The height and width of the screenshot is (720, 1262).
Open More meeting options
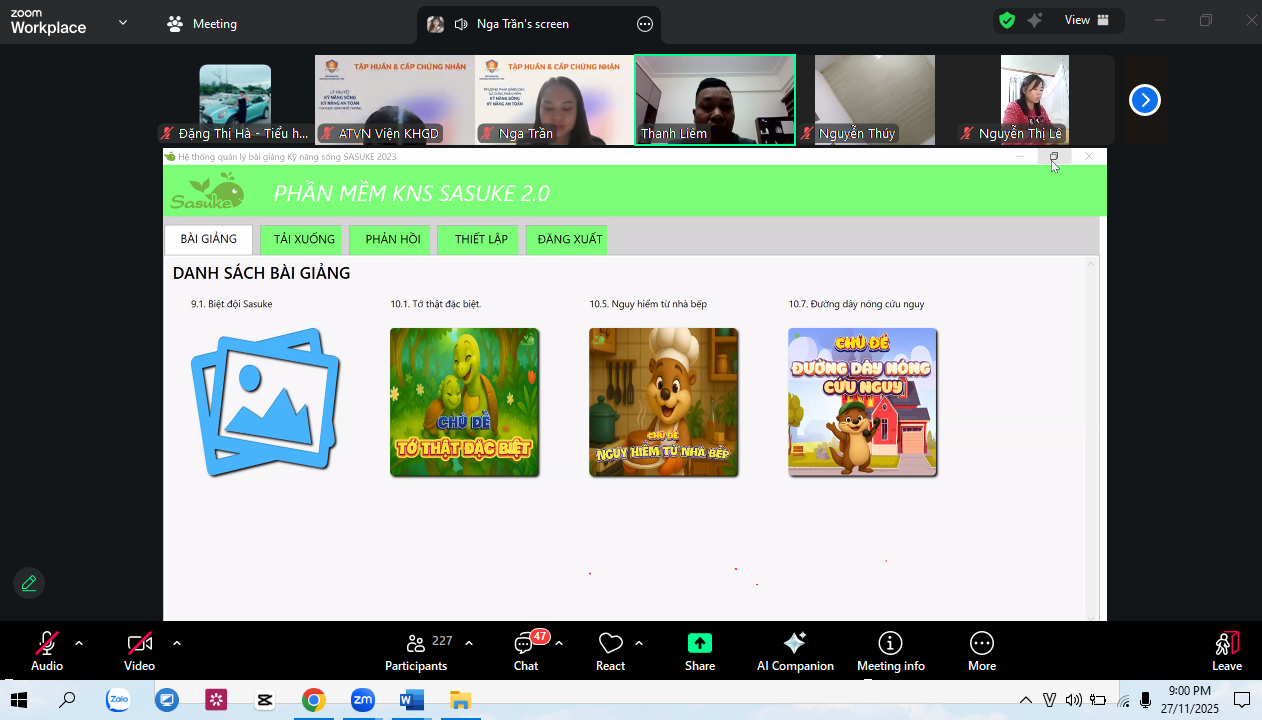[x=981, y=651]
